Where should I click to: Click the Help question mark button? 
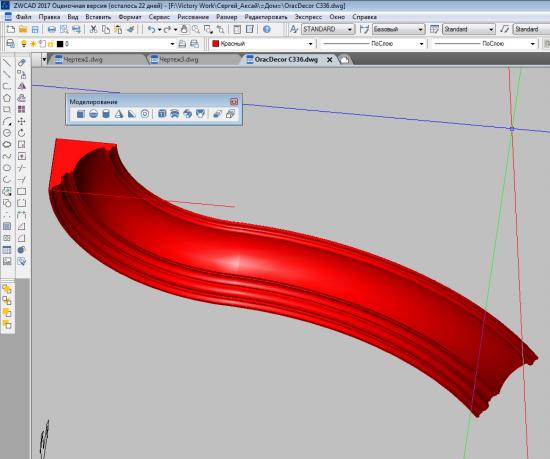point(267,29)
